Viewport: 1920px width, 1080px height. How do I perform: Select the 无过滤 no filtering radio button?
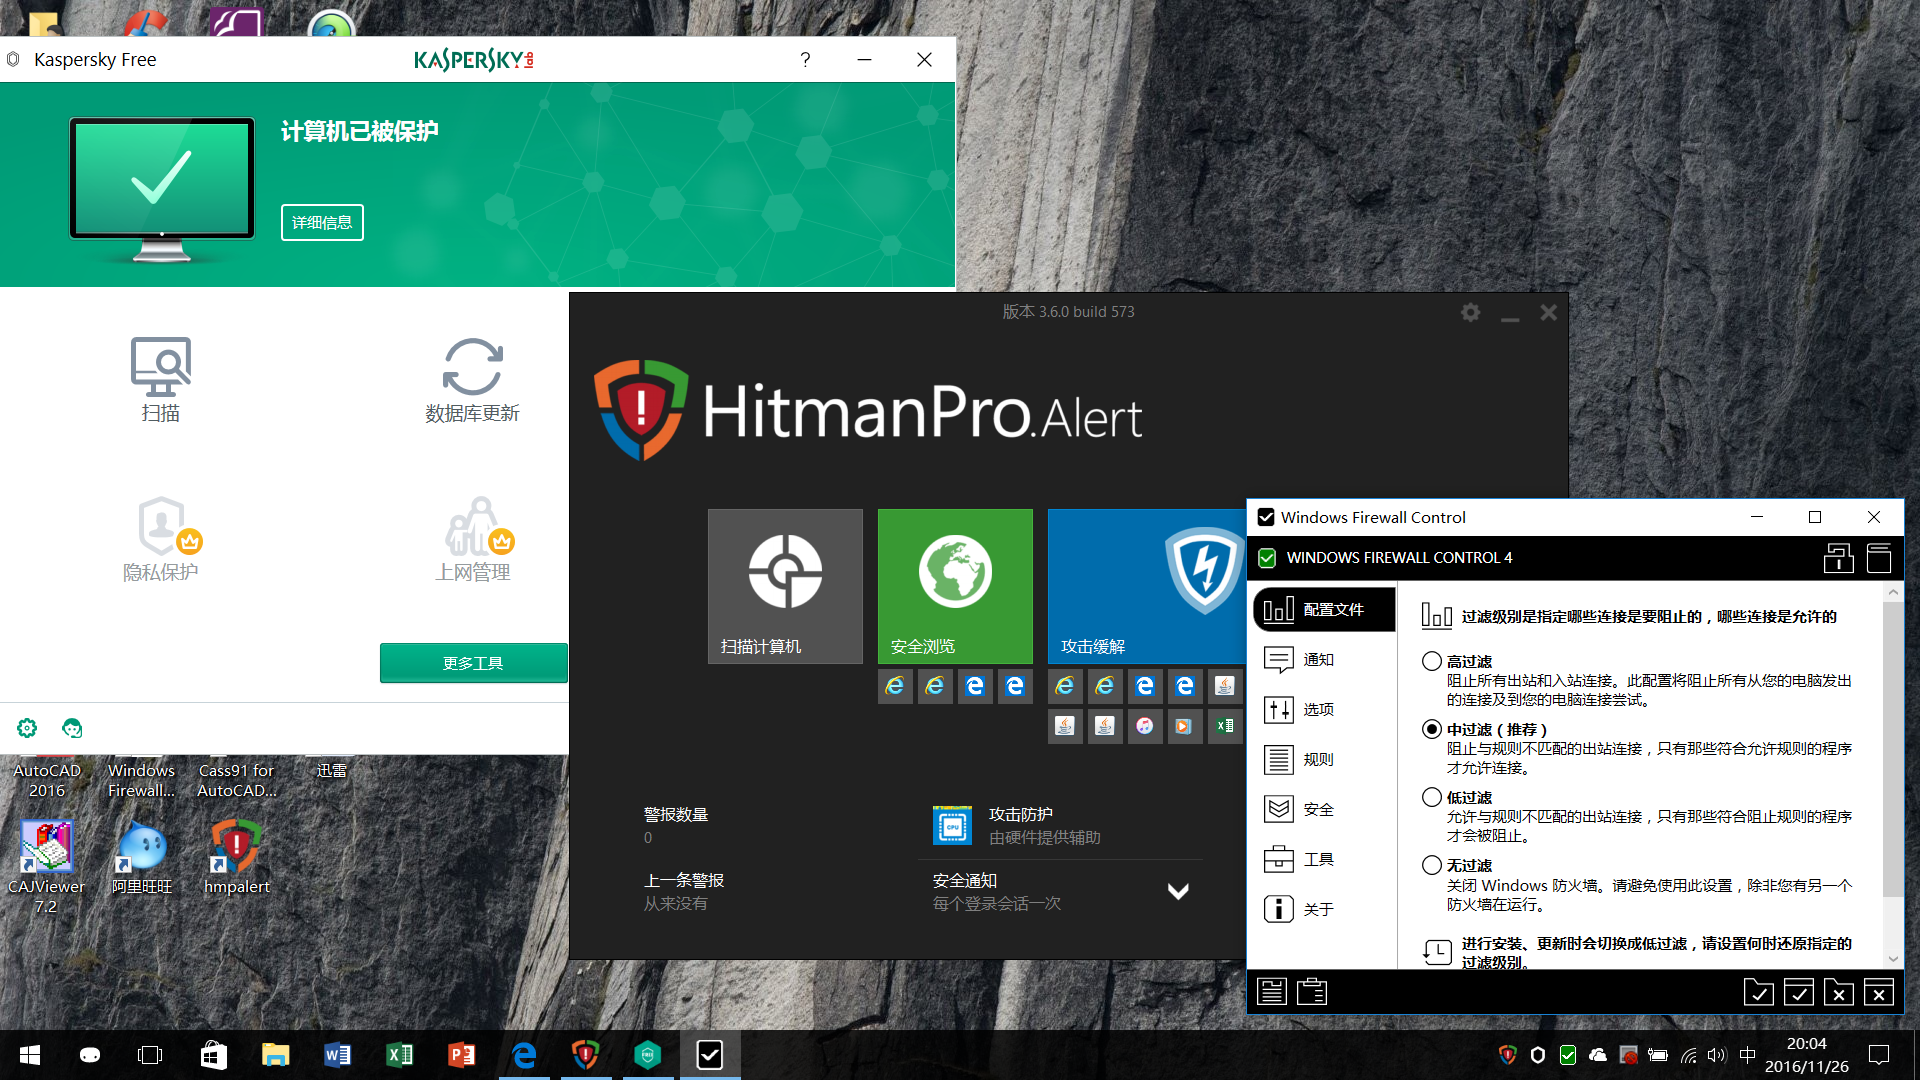click(x=1432, y=865)
